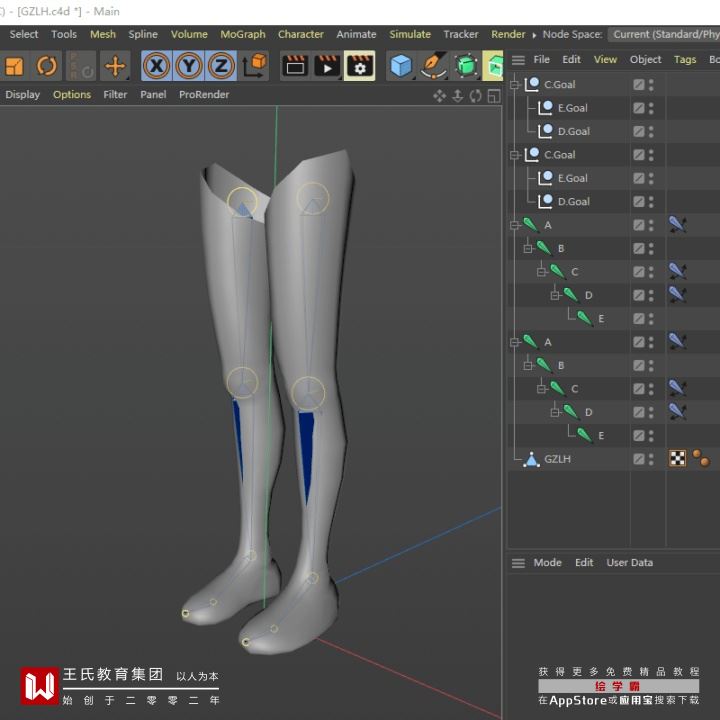Open the Render menu
The image size is (720, 720).
[508, 34]
